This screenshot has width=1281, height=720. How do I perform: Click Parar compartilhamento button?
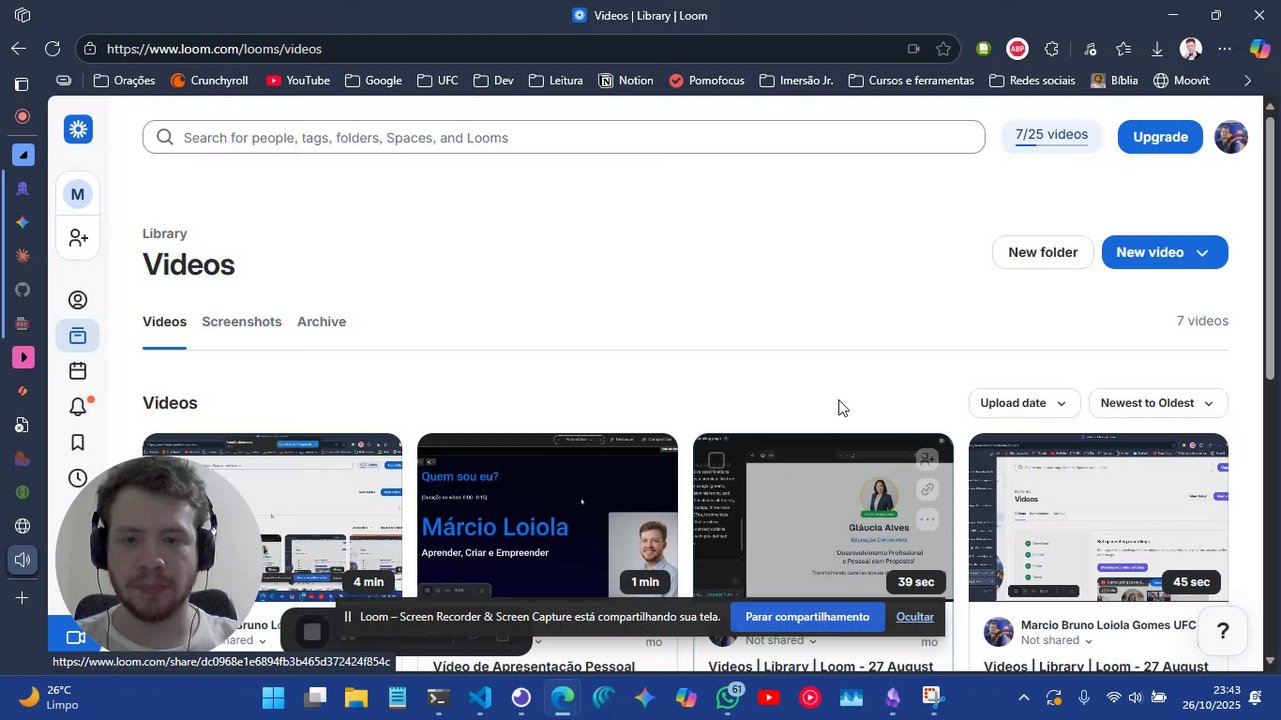pos(807,617)
